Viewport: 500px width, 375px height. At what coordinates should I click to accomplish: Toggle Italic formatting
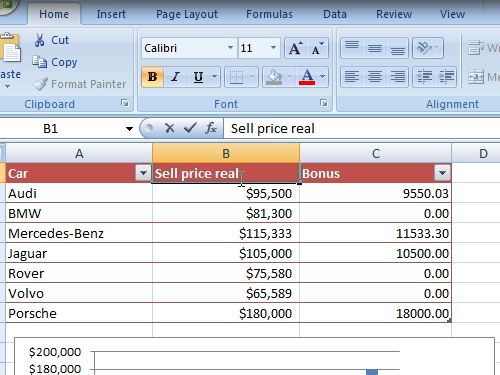[x=175, y=77]
